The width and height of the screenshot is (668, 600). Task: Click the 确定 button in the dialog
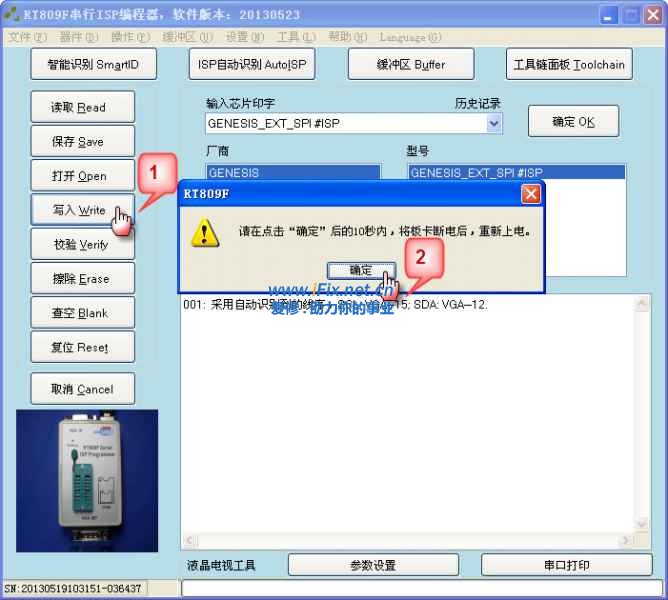(x=360, y=270)
